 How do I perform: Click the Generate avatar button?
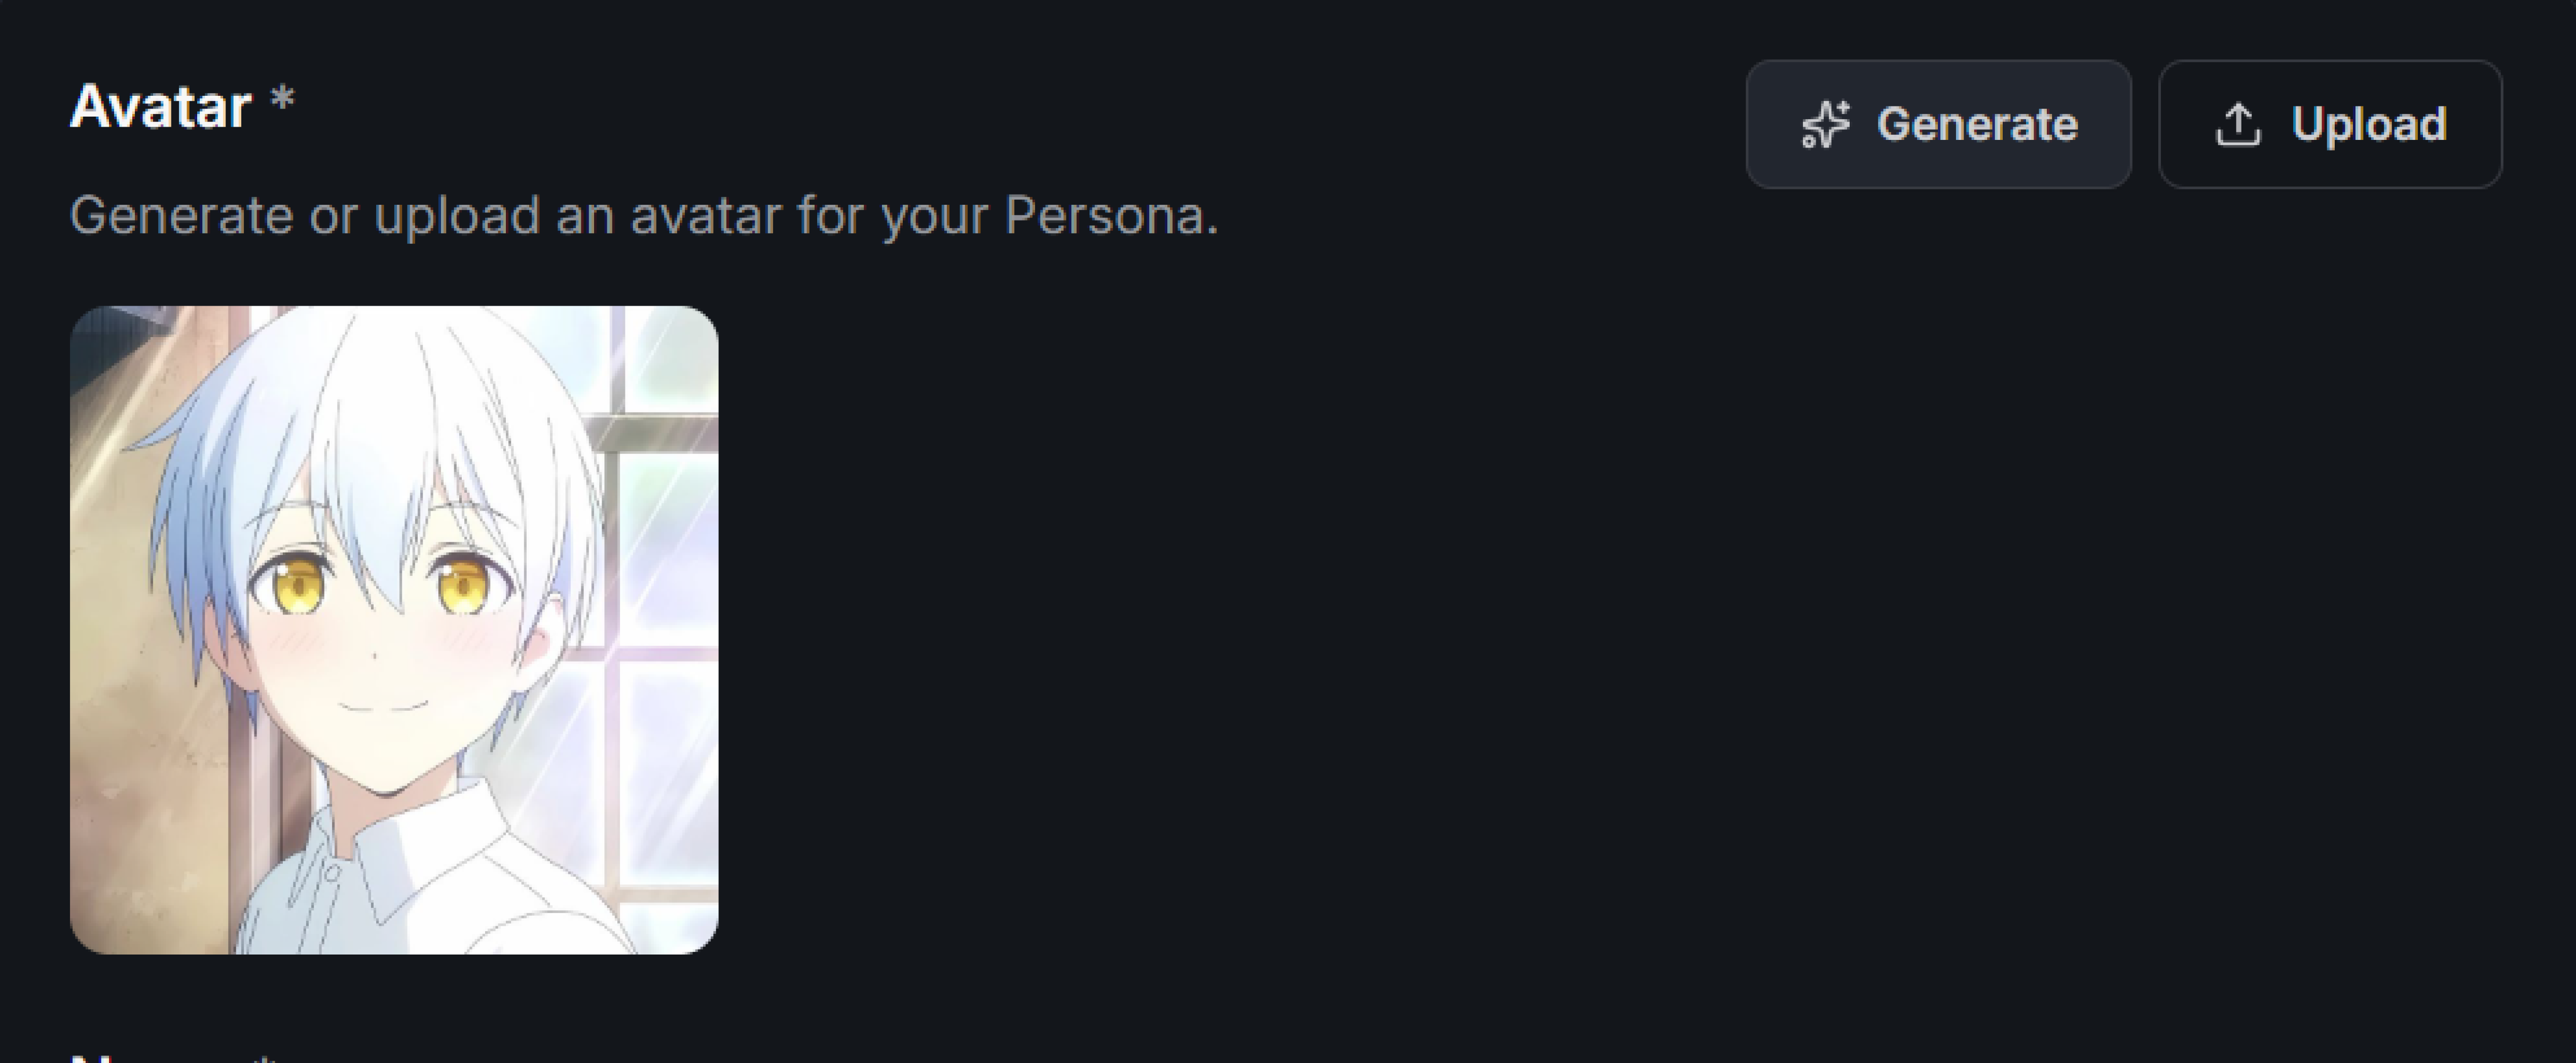pyautogui.click(x=1937, y=124)
